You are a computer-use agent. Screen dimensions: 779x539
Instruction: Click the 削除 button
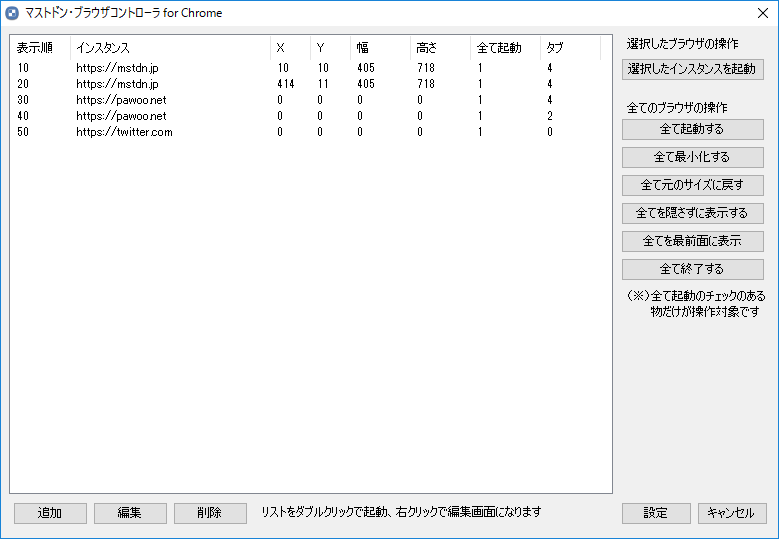[210, 513]
